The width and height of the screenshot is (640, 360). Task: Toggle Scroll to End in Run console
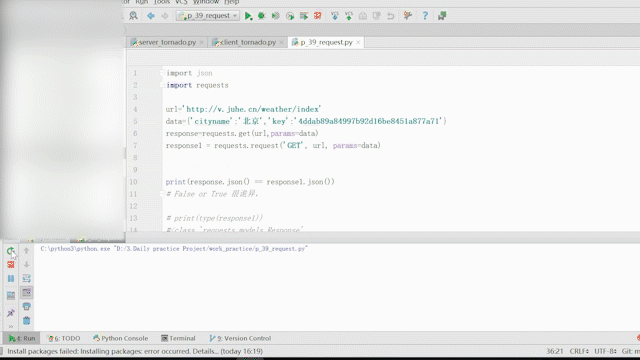[x=27, y=292]
